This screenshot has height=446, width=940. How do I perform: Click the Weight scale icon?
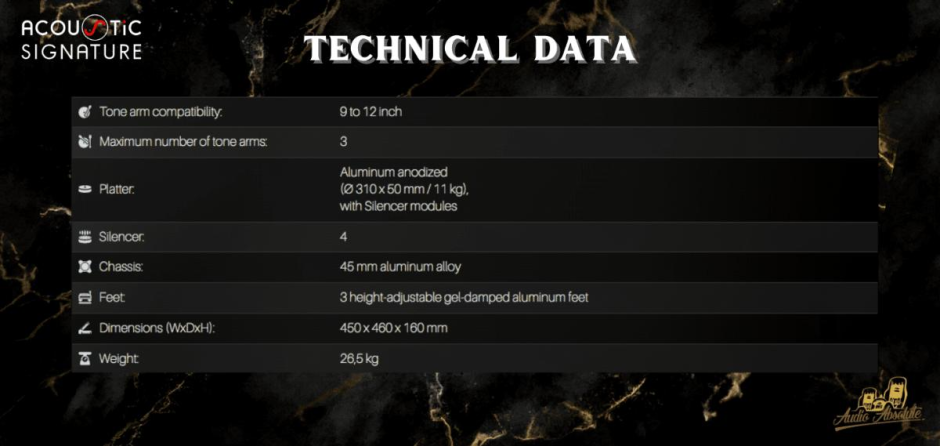(x=85, y=358)
